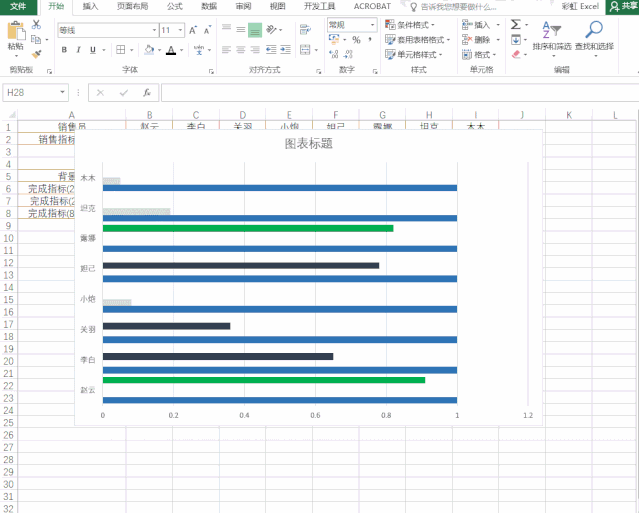Open Sort and Filter

552,37
